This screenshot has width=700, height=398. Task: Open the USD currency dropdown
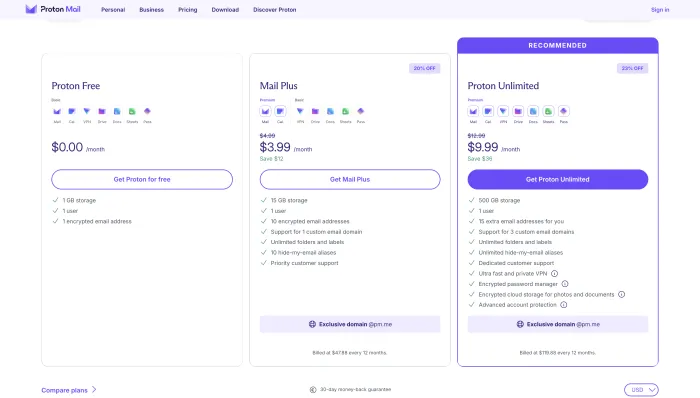coord(641,390)
